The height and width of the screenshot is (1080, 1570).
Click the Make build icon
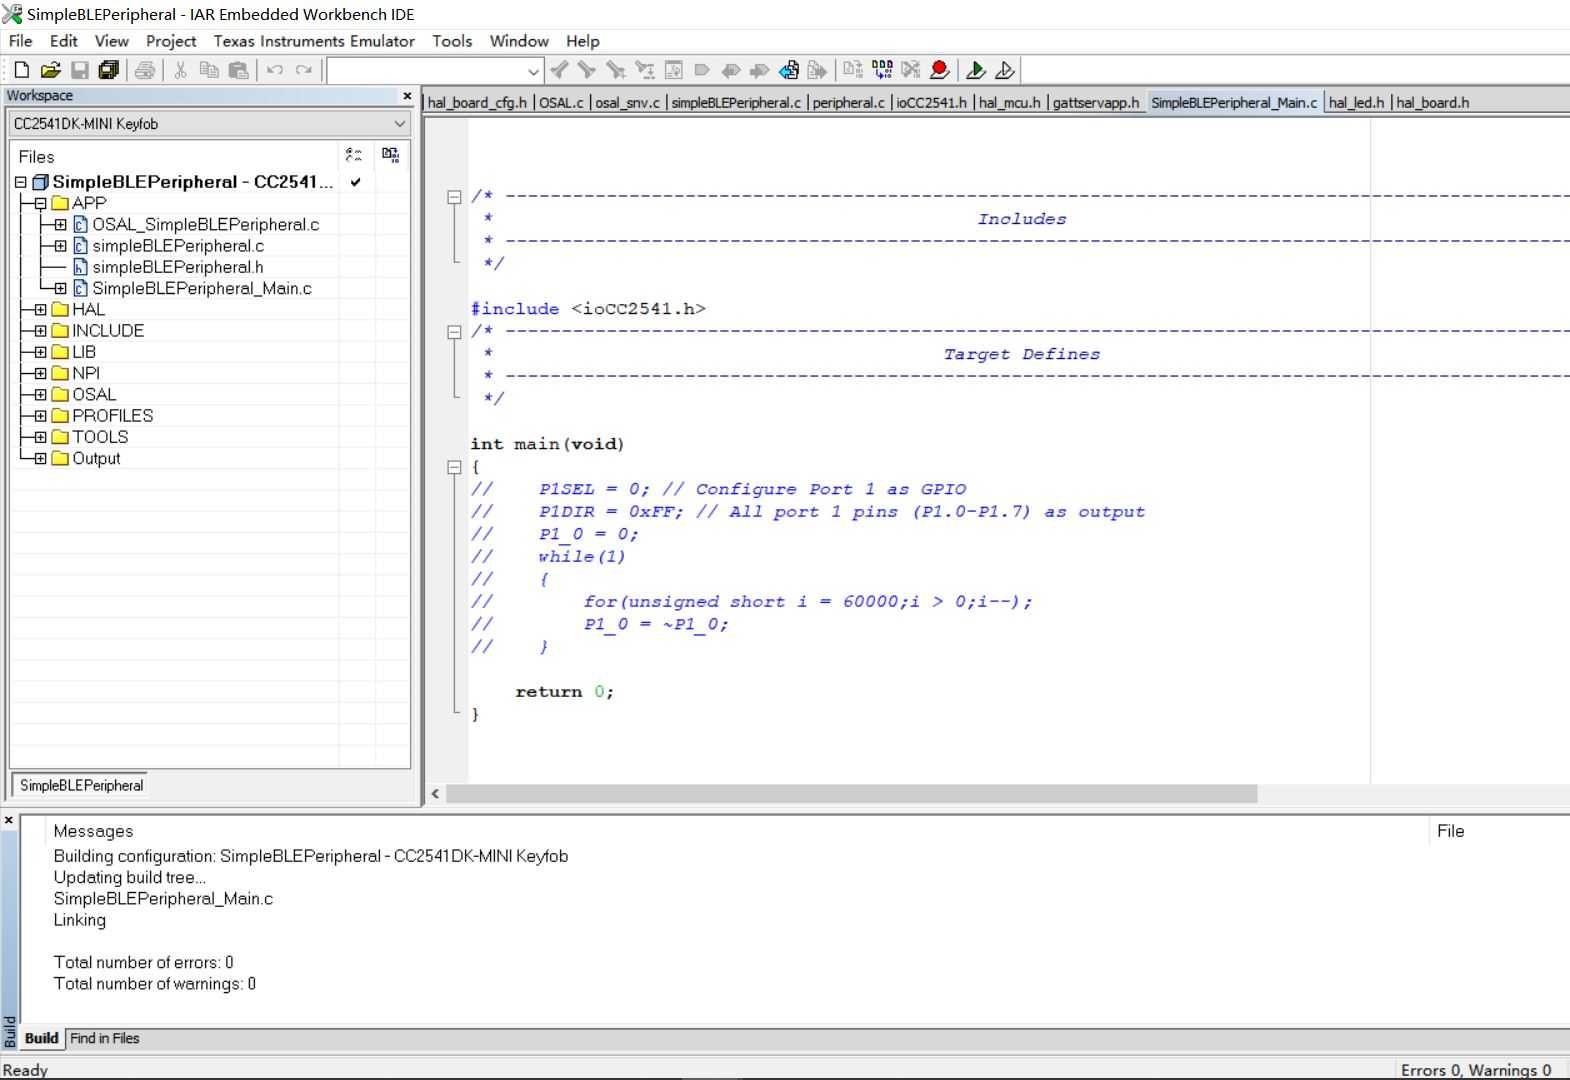pyautogui.click(x=882, y=70)
